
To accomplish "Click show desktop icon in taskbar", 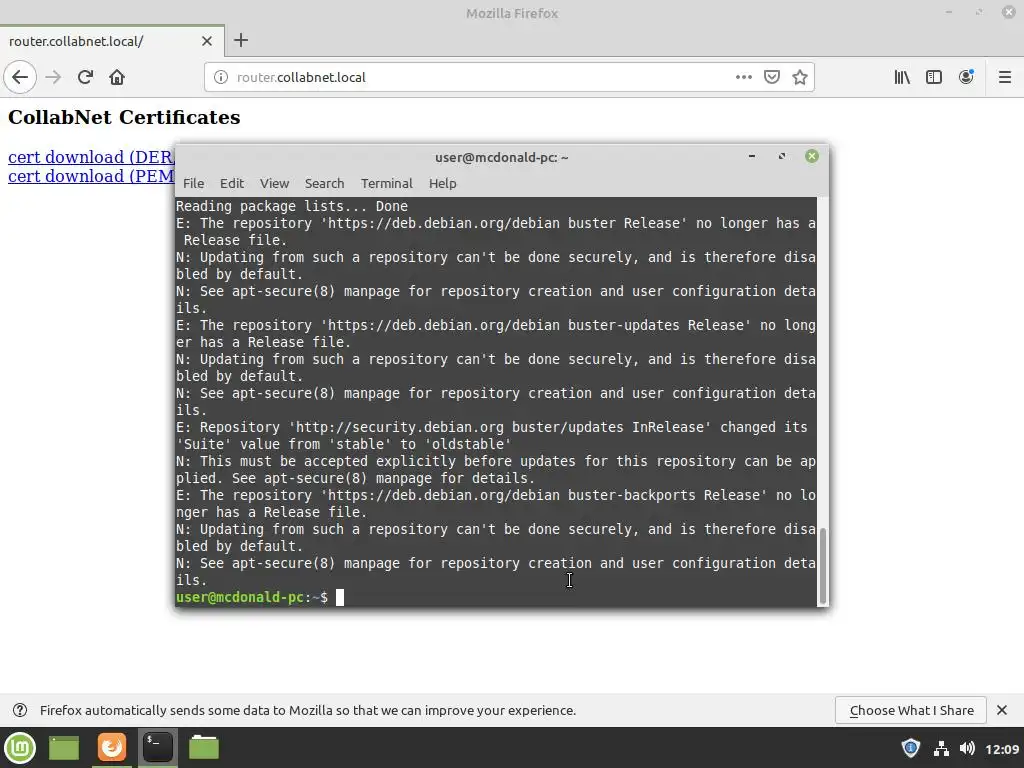I will [64, 748].
